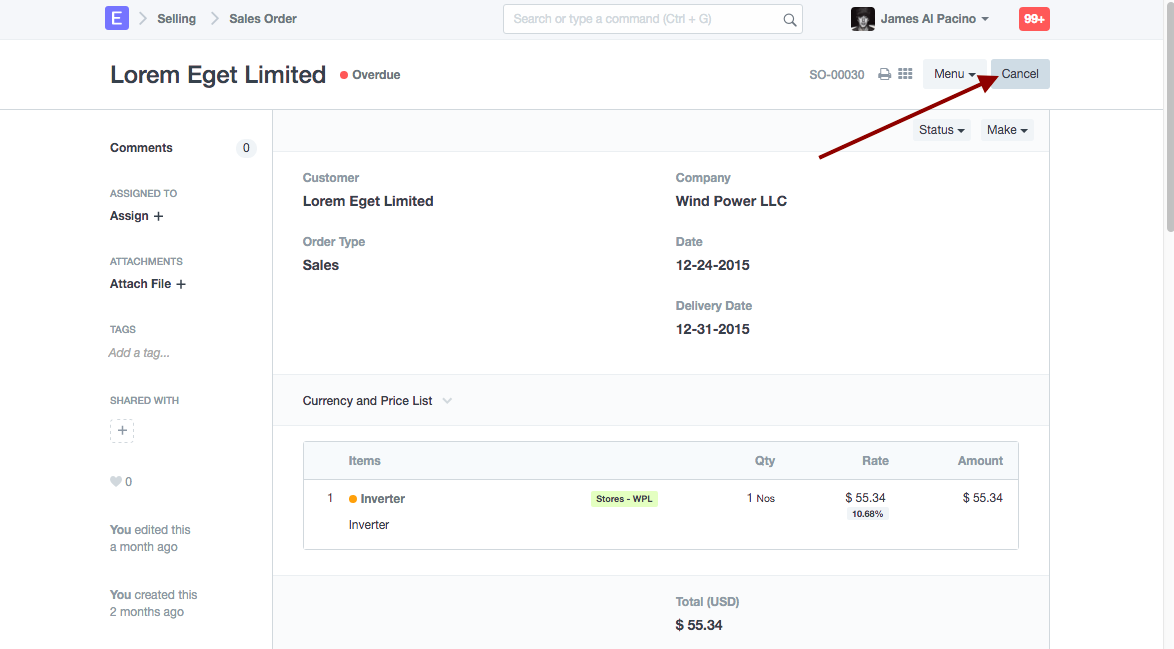Click the grid view icon beside print

tap(905, 74)
